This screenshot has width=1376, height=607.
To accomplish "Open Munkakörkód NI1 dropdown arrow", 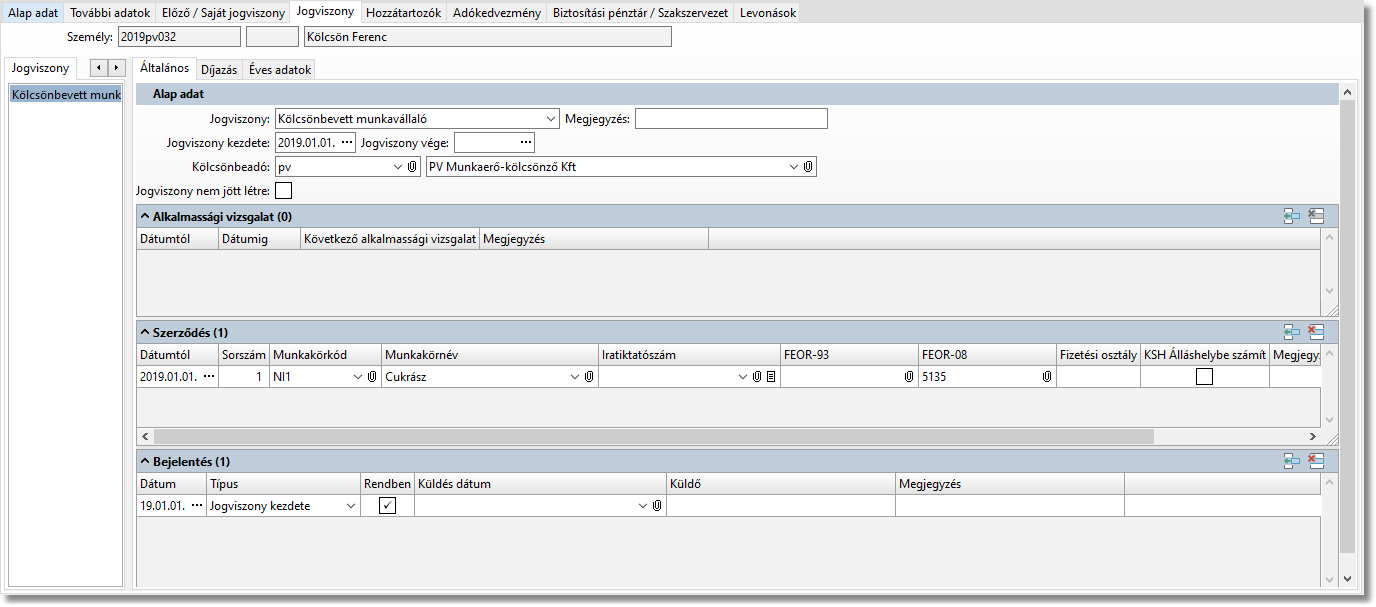I will (x=358, y=377).
